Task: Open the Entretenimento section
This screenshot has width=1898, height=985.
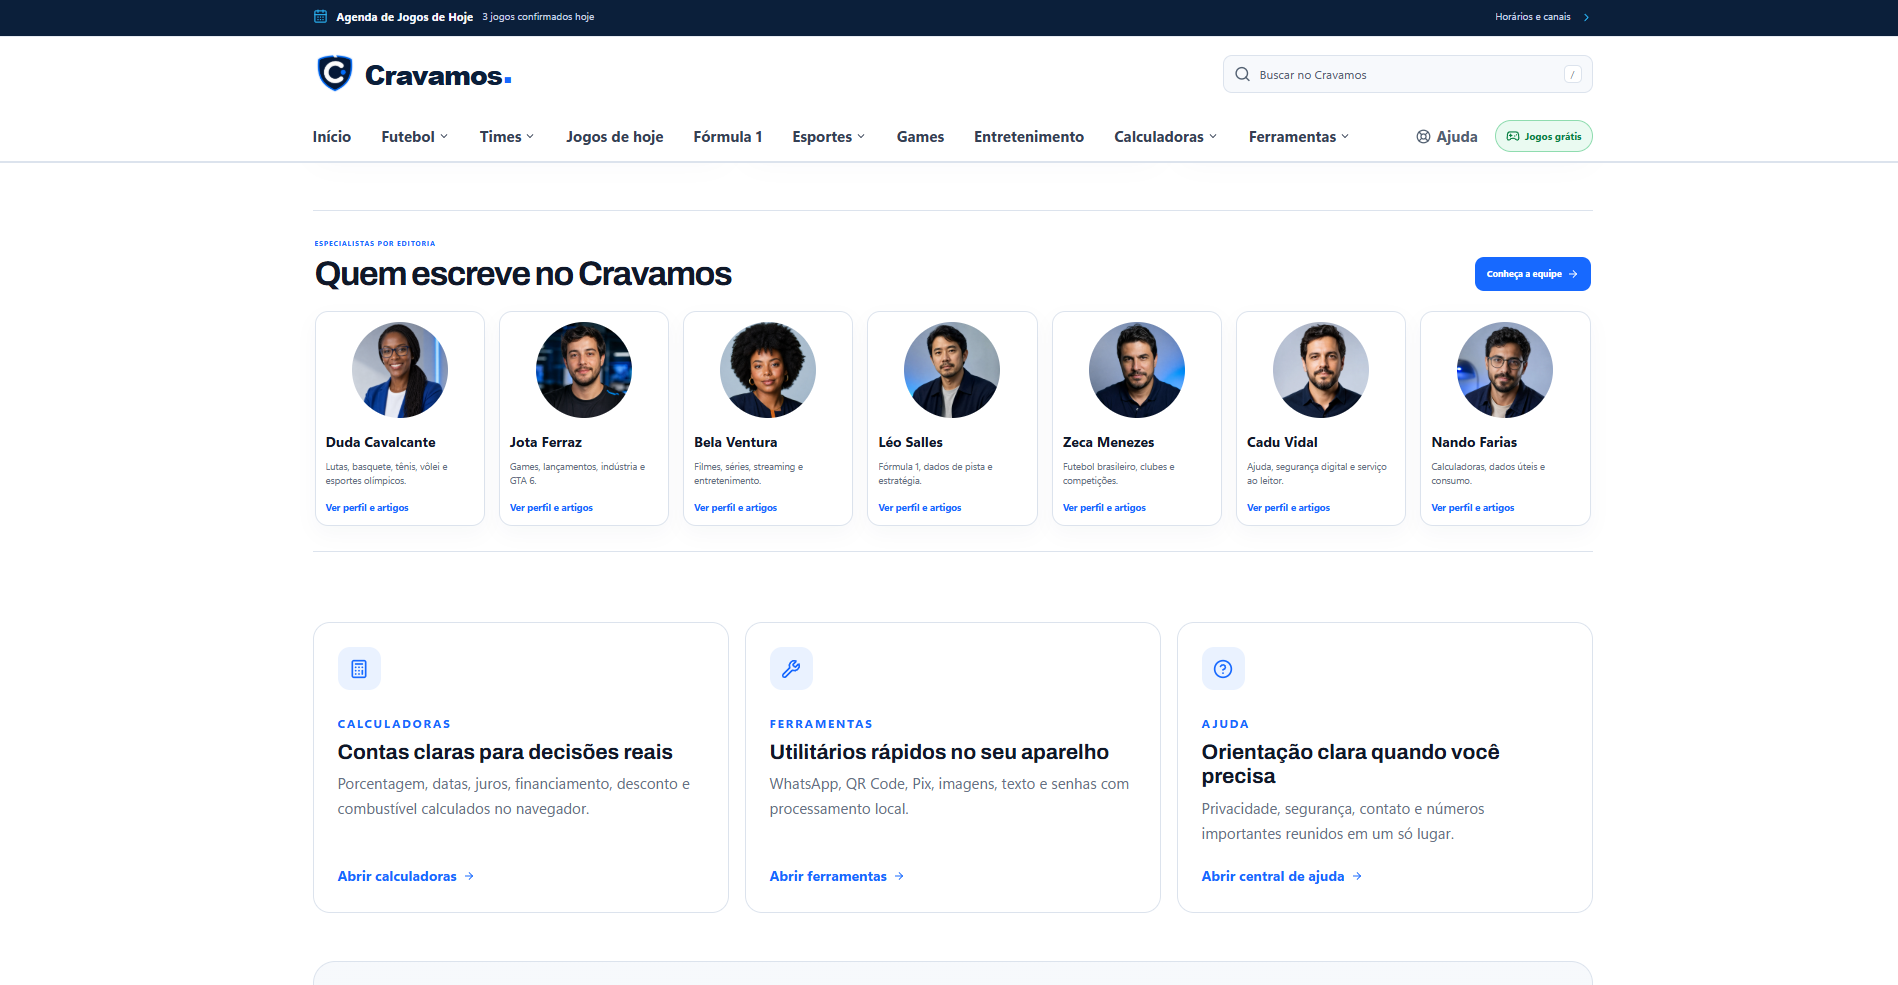Action: pos(1029,137)
